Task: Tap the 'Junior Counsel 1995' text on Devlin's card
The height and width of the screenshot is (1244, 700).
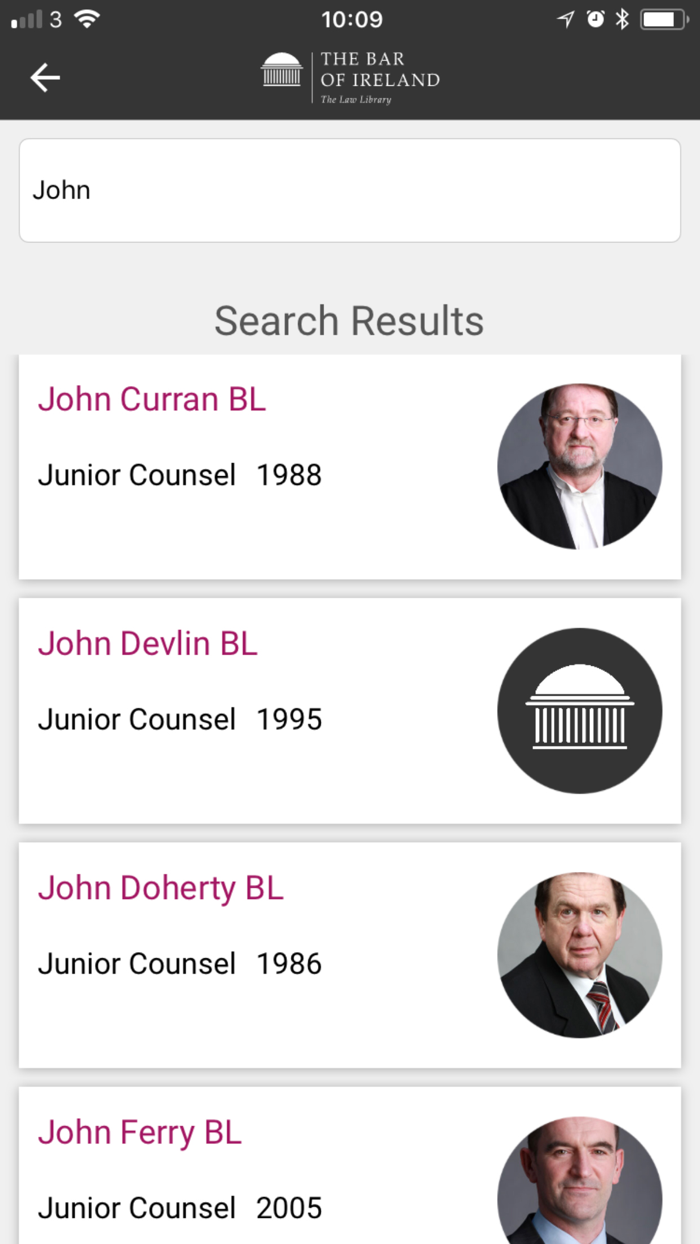Action: 180,719
